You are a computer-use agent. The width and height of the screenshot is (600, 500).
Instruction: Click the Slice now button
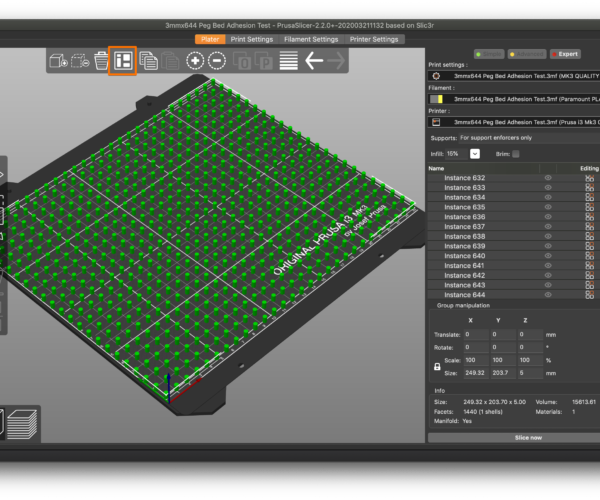[514, 438]
